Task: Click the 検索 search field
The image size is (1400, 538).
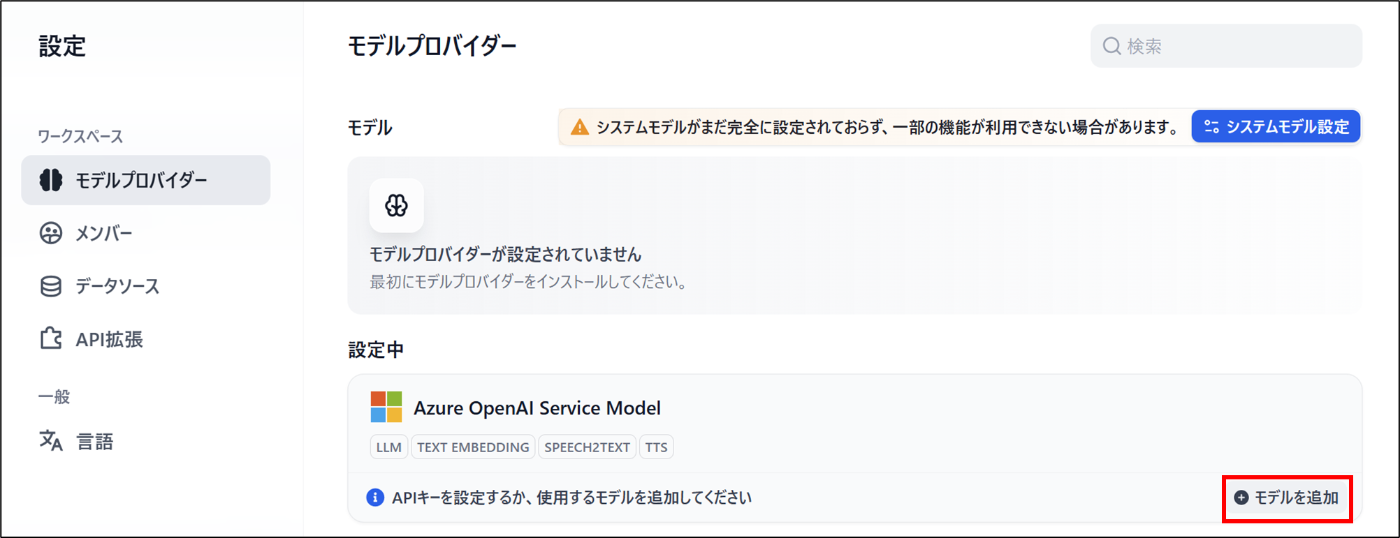Action: click(x=1226, y=46)
